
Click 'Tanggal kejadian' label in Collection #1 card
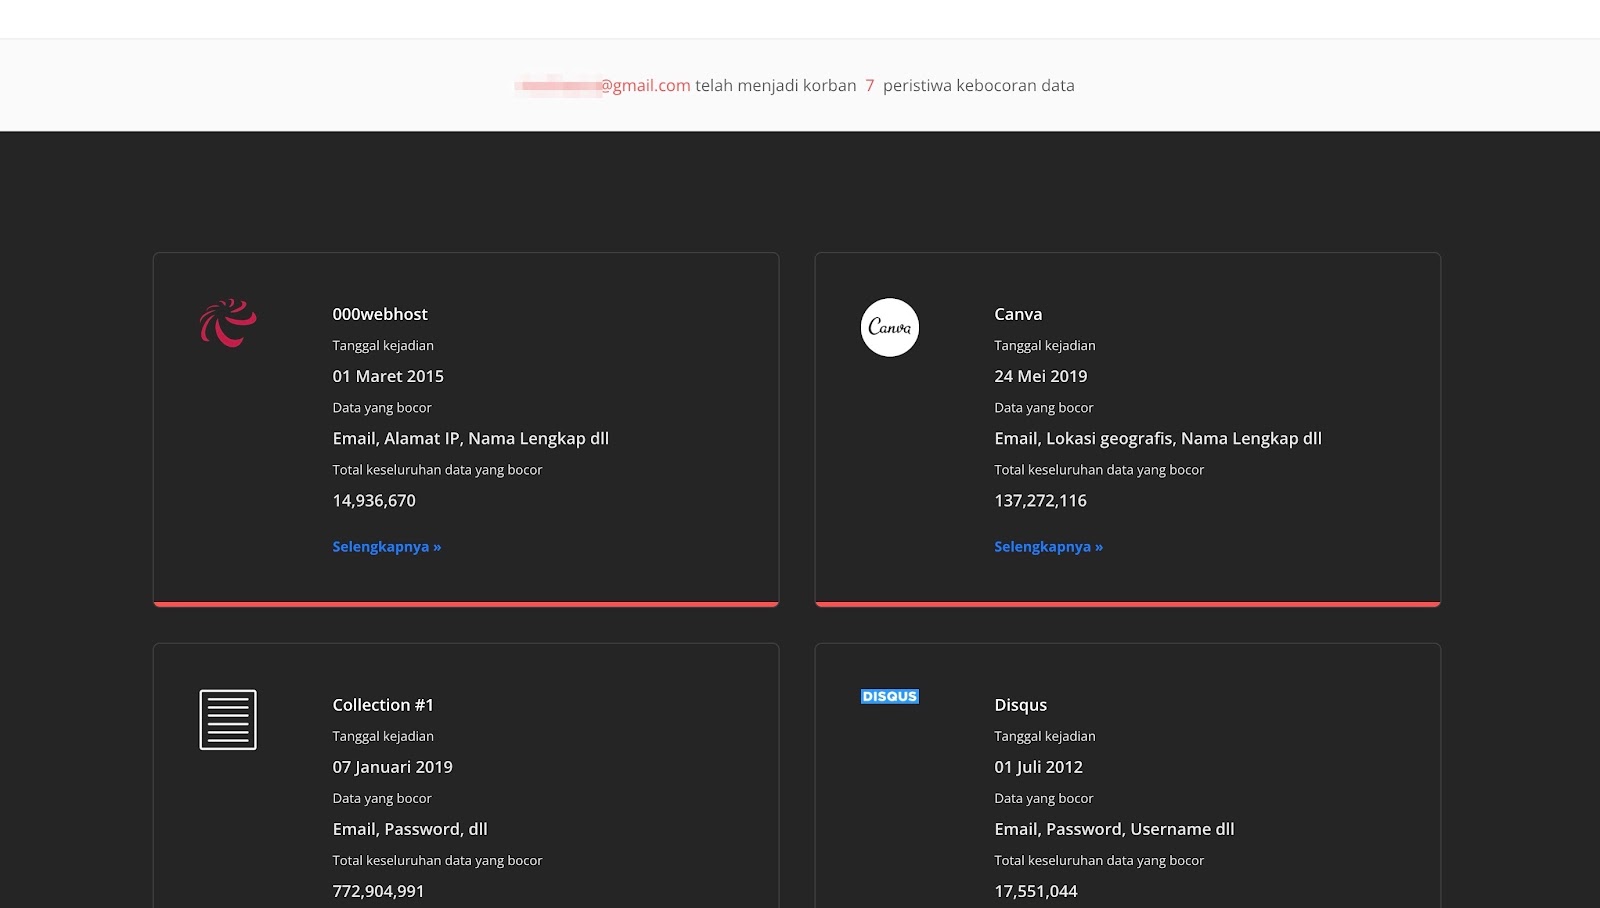coord(383,736)
